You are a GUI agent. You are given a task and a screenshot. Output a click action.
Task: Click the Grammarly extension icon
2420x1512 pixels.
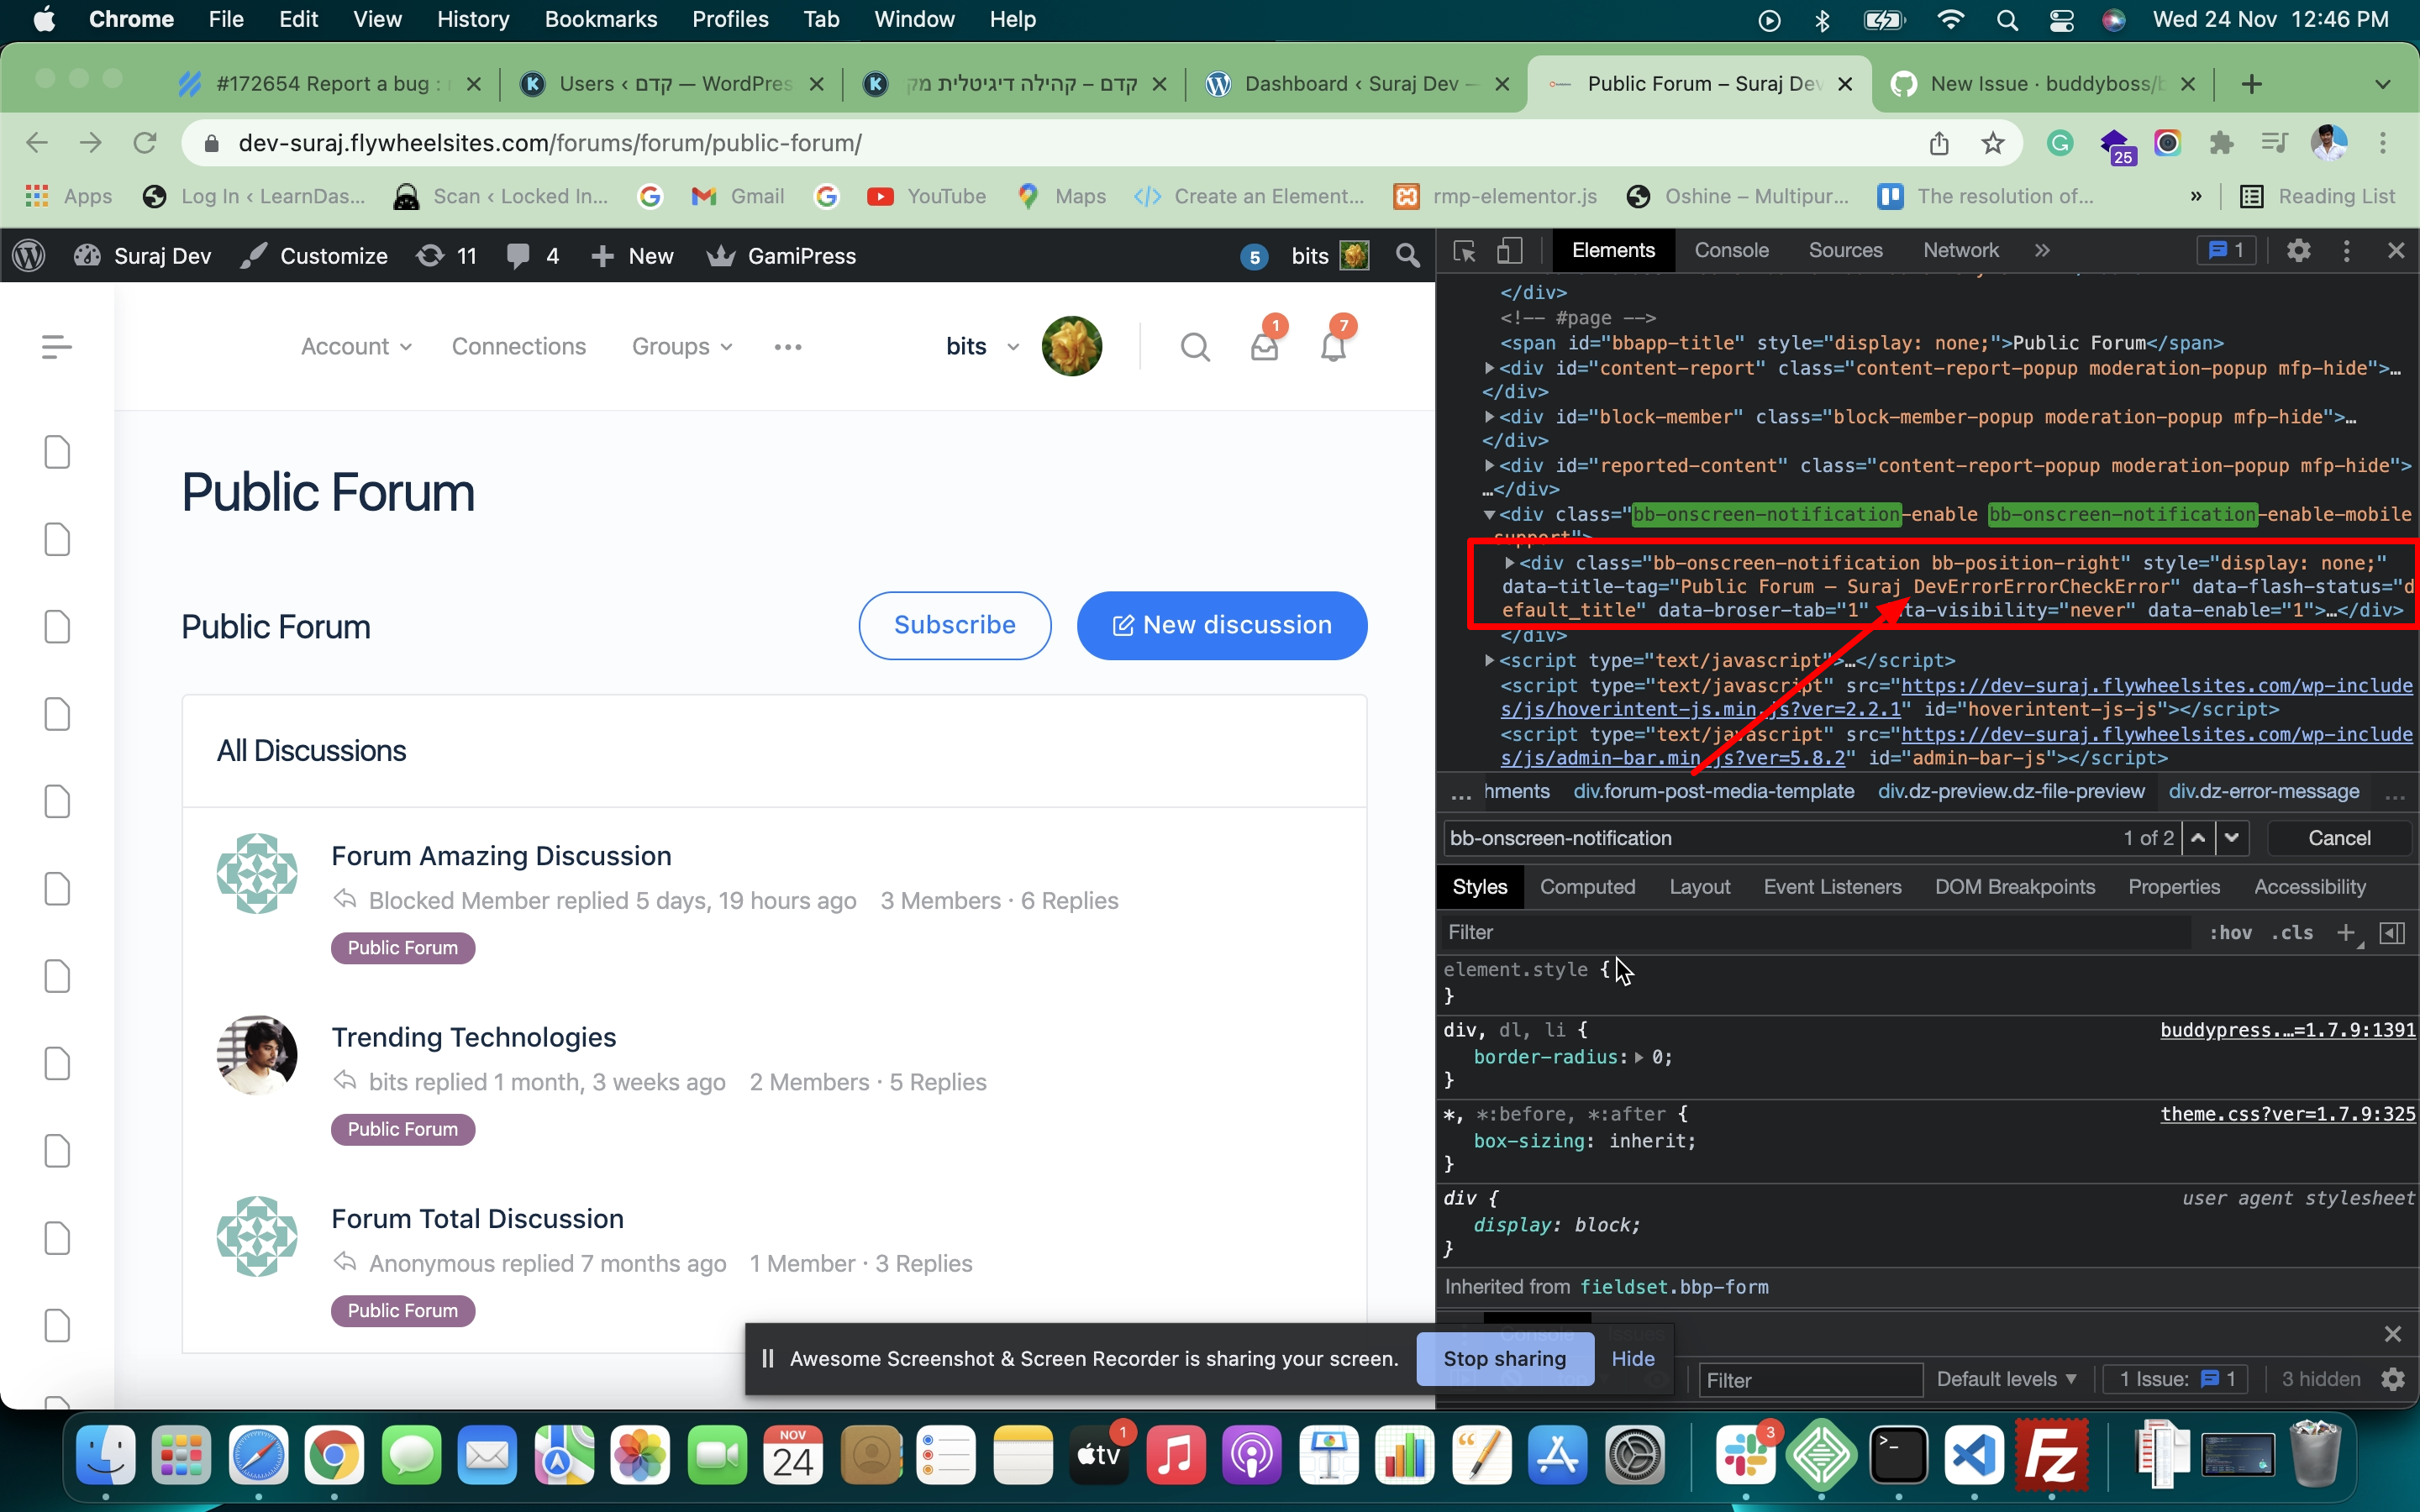point(2060,143)
